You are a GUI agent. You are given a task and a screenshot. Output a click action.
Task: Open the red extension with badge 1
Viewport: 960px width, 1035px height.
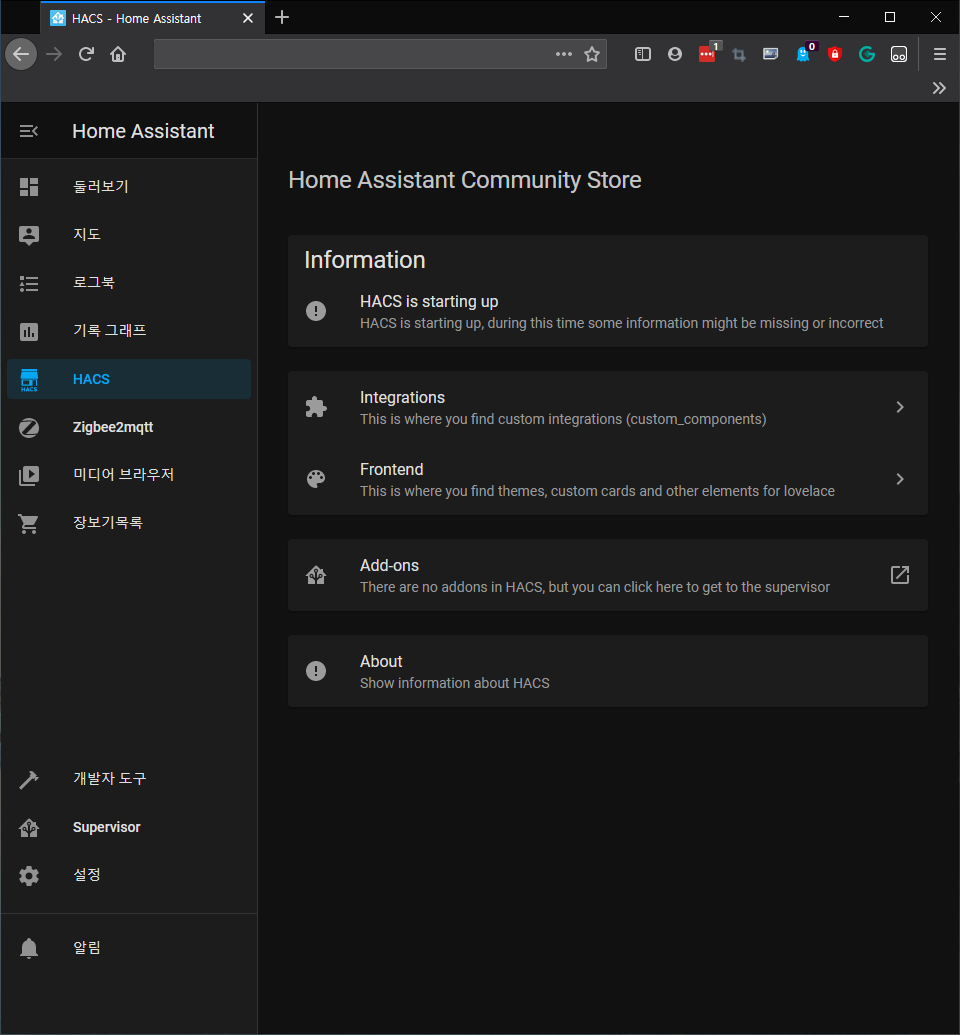coord(708,53)
